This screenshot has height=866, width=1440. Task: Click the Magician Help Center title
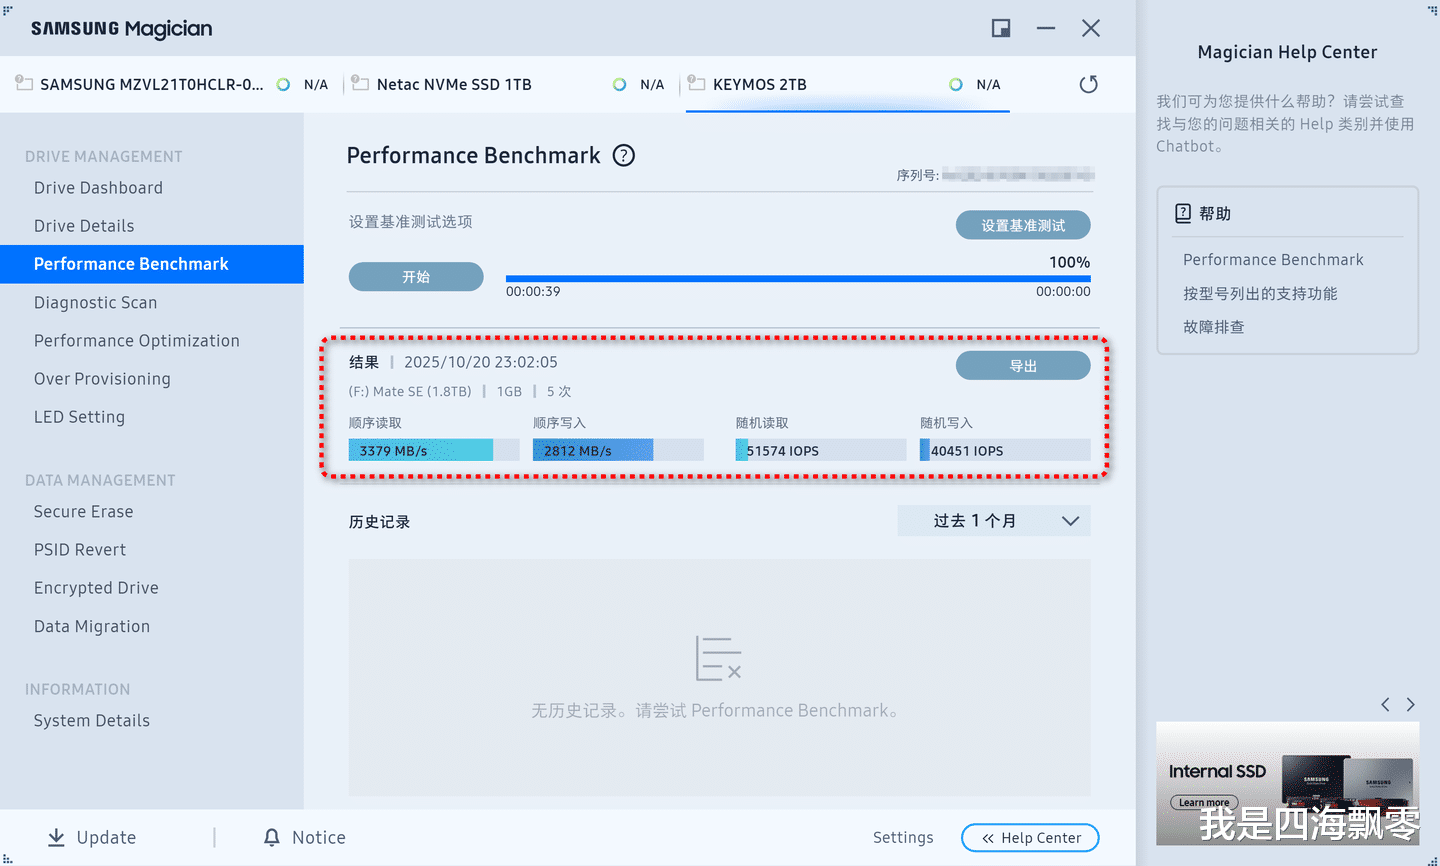coord(1287,52)
